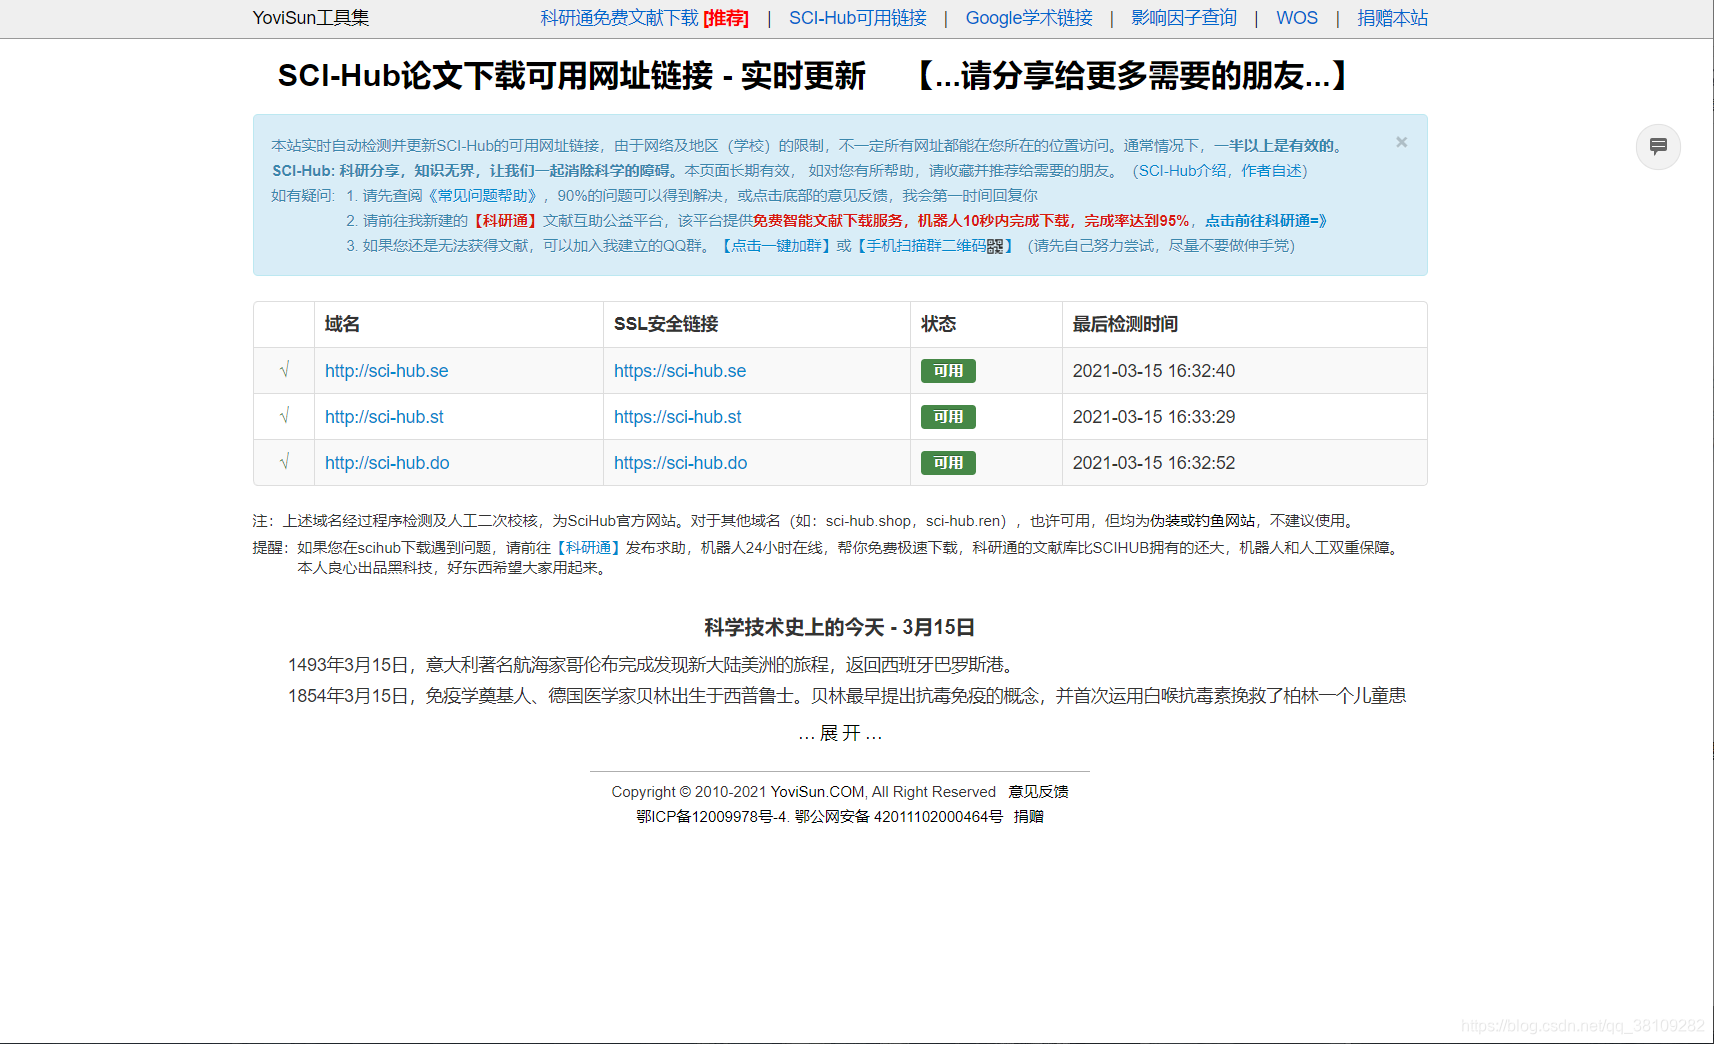The width and height of the screenshot is (1714, 1044).
Task: Open the https://sci-hub.st SSL link
Action: pos(677,417)
